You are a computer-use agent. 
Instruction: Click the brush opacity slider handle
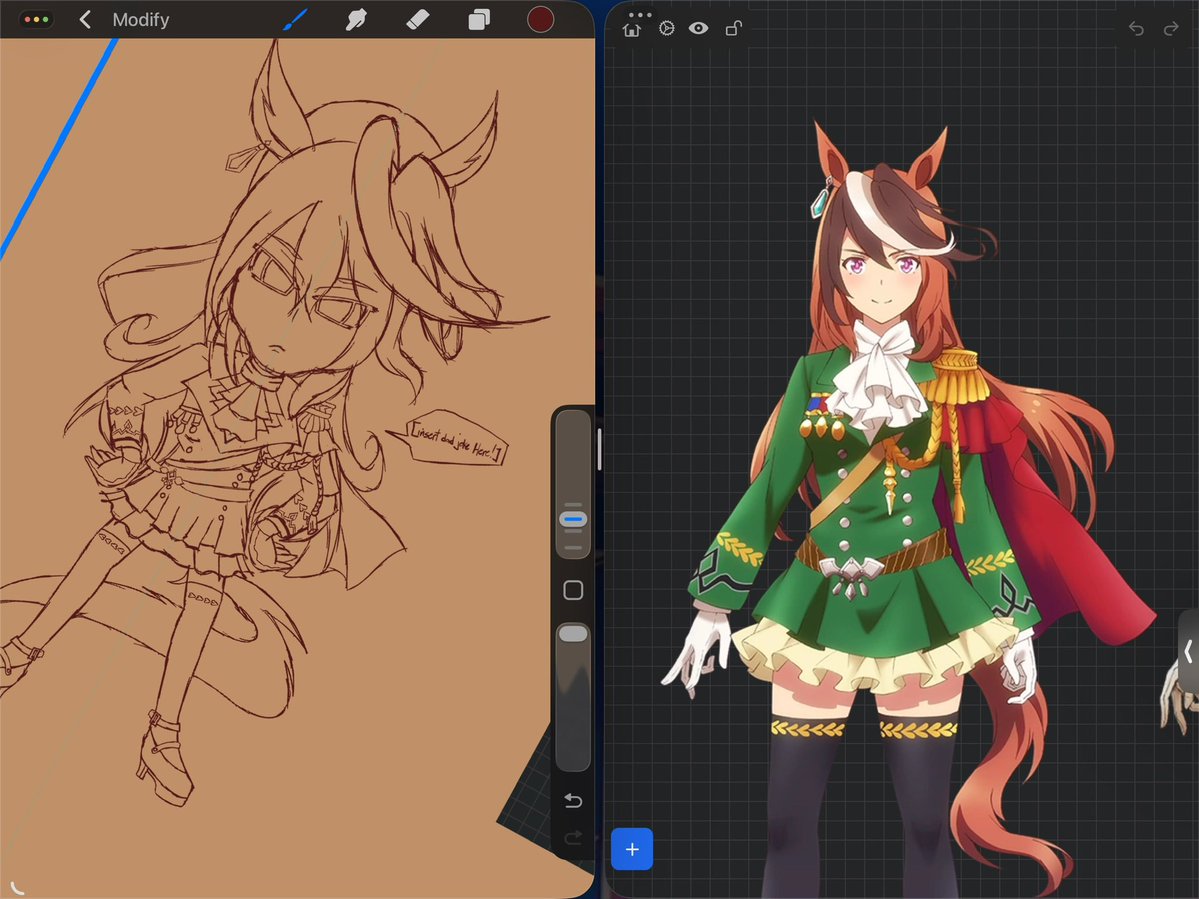pos(573,634)
